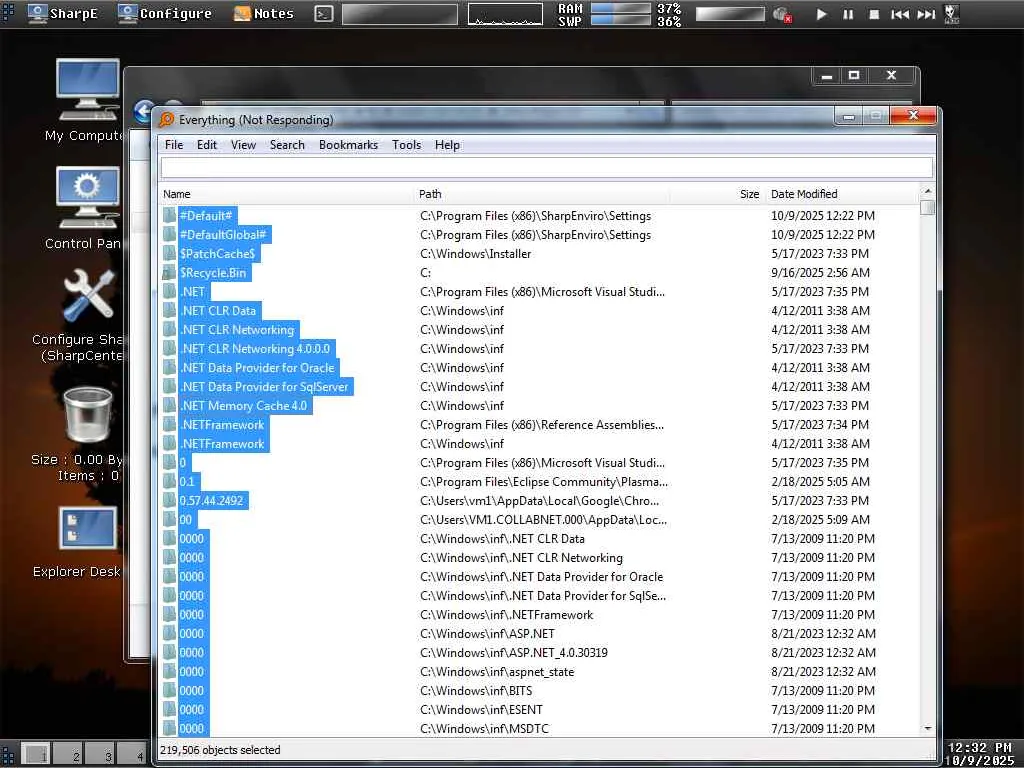Click path C:\Windows\inf\MSDTC
Screen dimensions: 1024x768
click(x=484, y=728)
